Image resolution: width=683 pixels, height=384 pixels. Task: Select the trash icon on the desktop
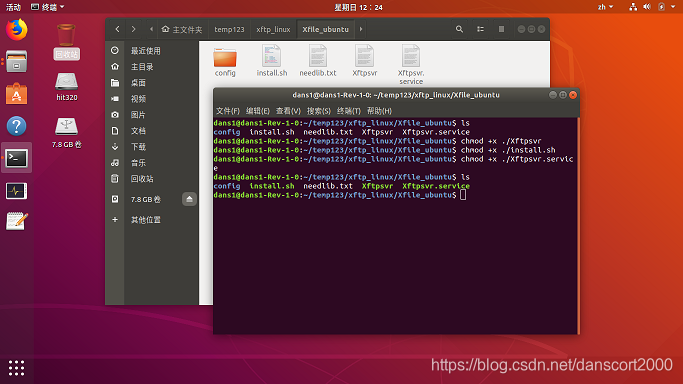[x=66, y=42]
